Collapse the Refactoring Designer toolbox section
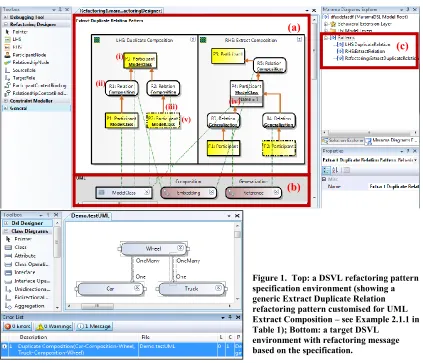 point(6,24)
